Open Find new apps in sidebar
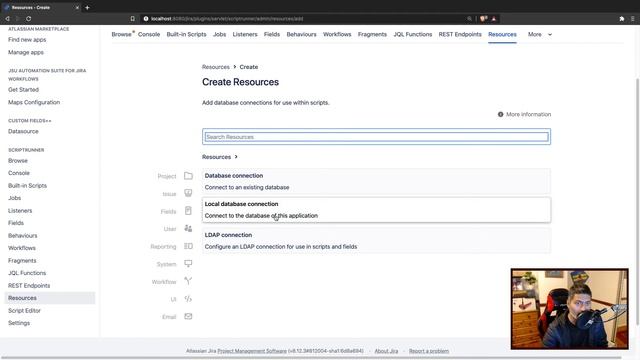 point(27,40)
